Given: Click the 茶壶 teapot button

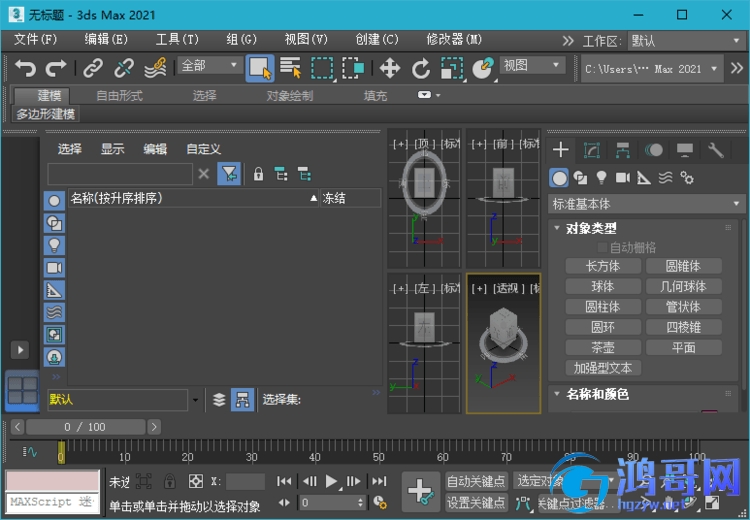Looking at the screenshot, I should [603, 347].
